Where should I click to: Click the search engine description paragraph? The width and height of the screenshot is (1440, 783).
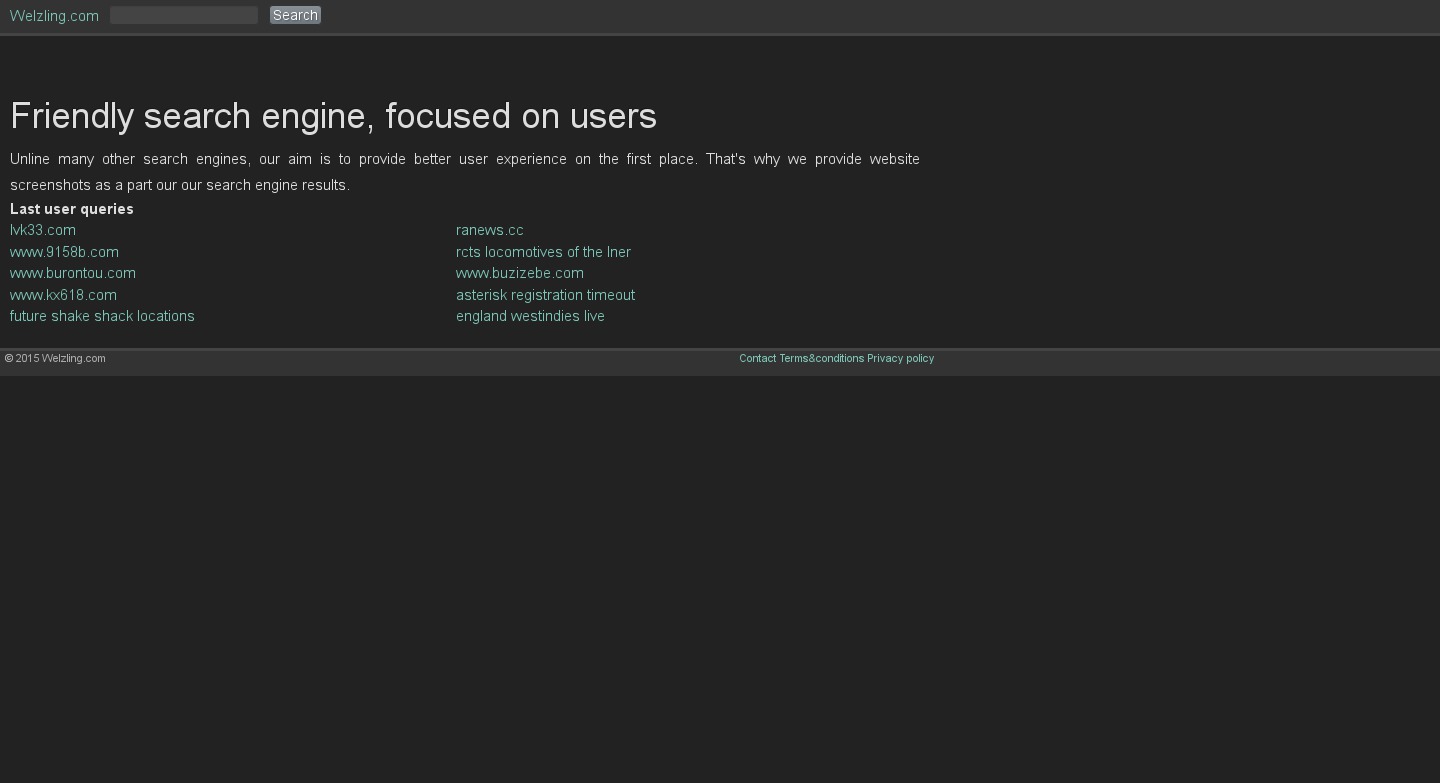pos(464,171)
